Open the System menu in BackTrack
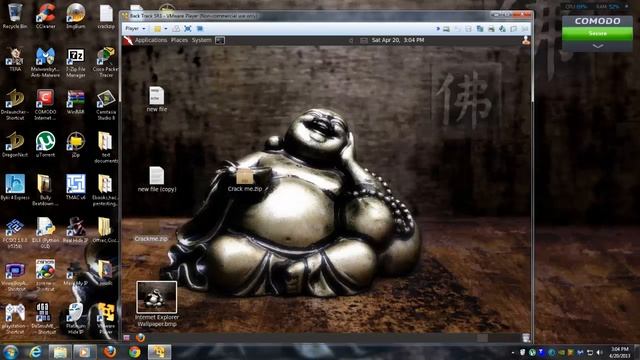 [x=202, y=40]
